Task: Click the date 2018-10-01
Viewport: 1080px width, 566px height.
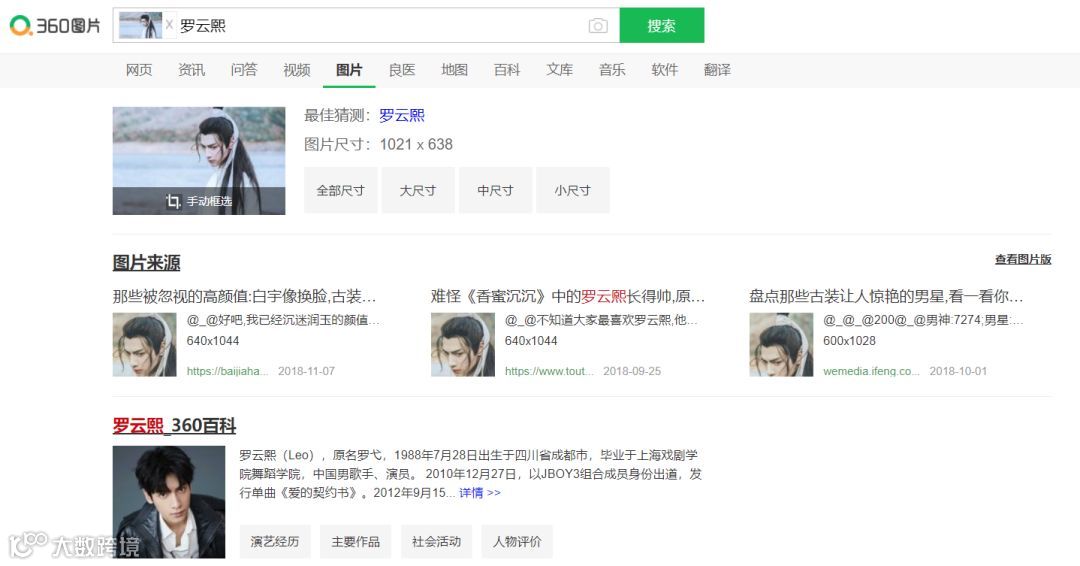Action: click(x=958, y=370)
